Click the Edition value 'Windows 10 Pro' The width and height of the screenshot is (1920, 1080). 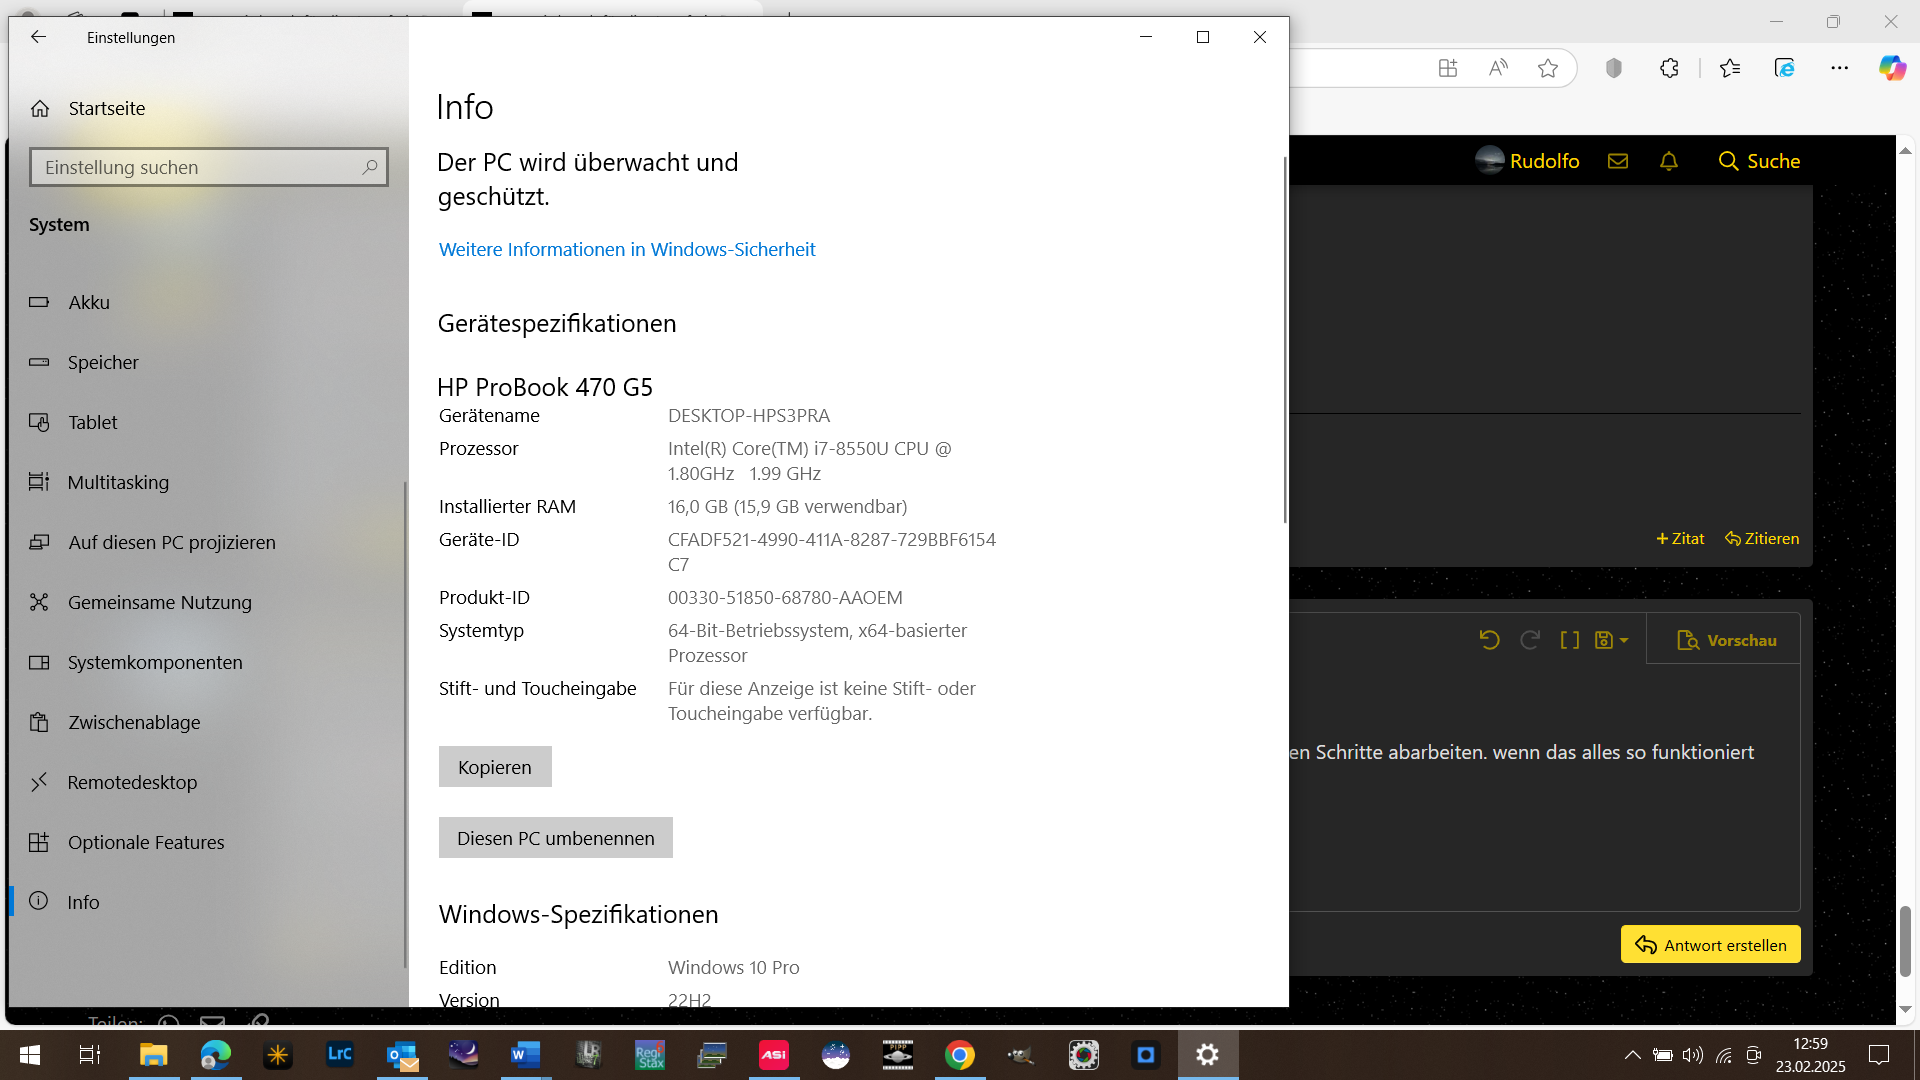point(734,967)
